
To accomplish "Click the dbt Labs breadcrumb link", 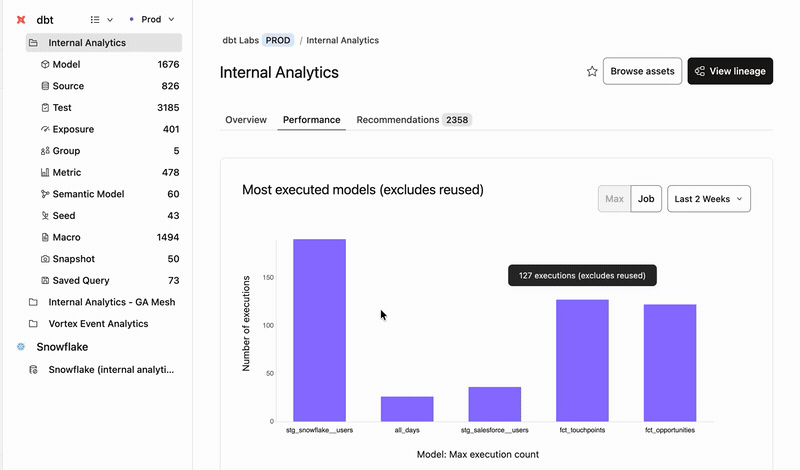I will click(240, 40).
